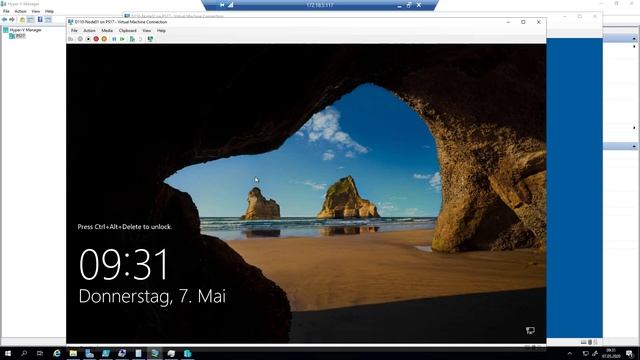The width and height of the screenshot is (640, 360).
Task: Show connection info on remote desktop bar
Action: point(231,5)
